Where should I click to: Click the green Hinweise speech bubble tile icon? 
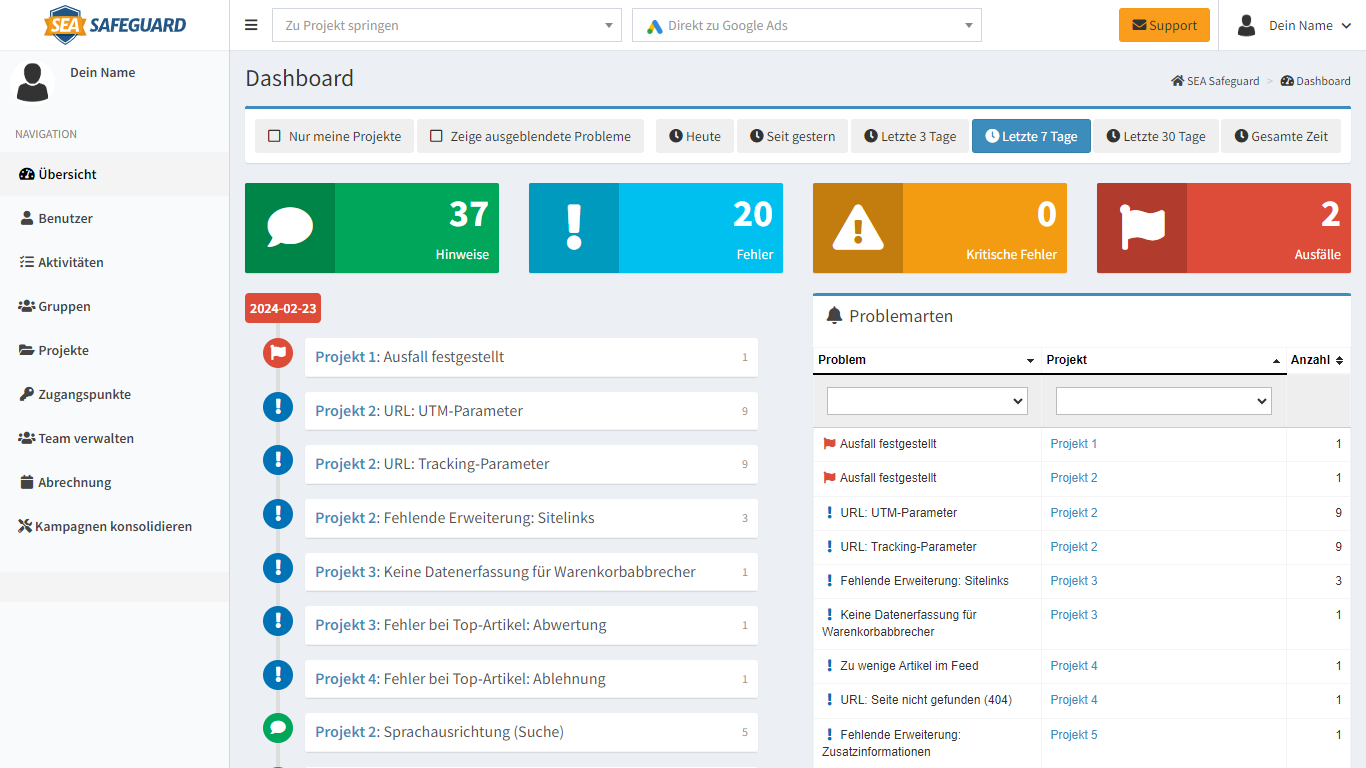[x=290, y=228]
